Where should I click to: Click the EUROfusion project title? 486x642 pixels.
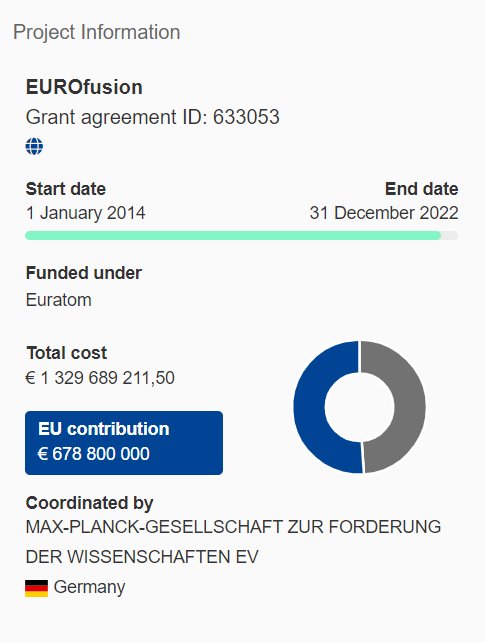click(84, 87)
